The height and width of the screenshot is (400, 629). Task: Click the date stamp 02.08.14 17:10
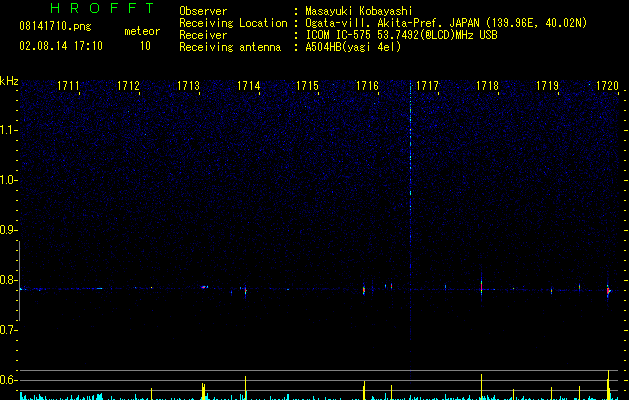pyautogui.click(x=61, y=46)
